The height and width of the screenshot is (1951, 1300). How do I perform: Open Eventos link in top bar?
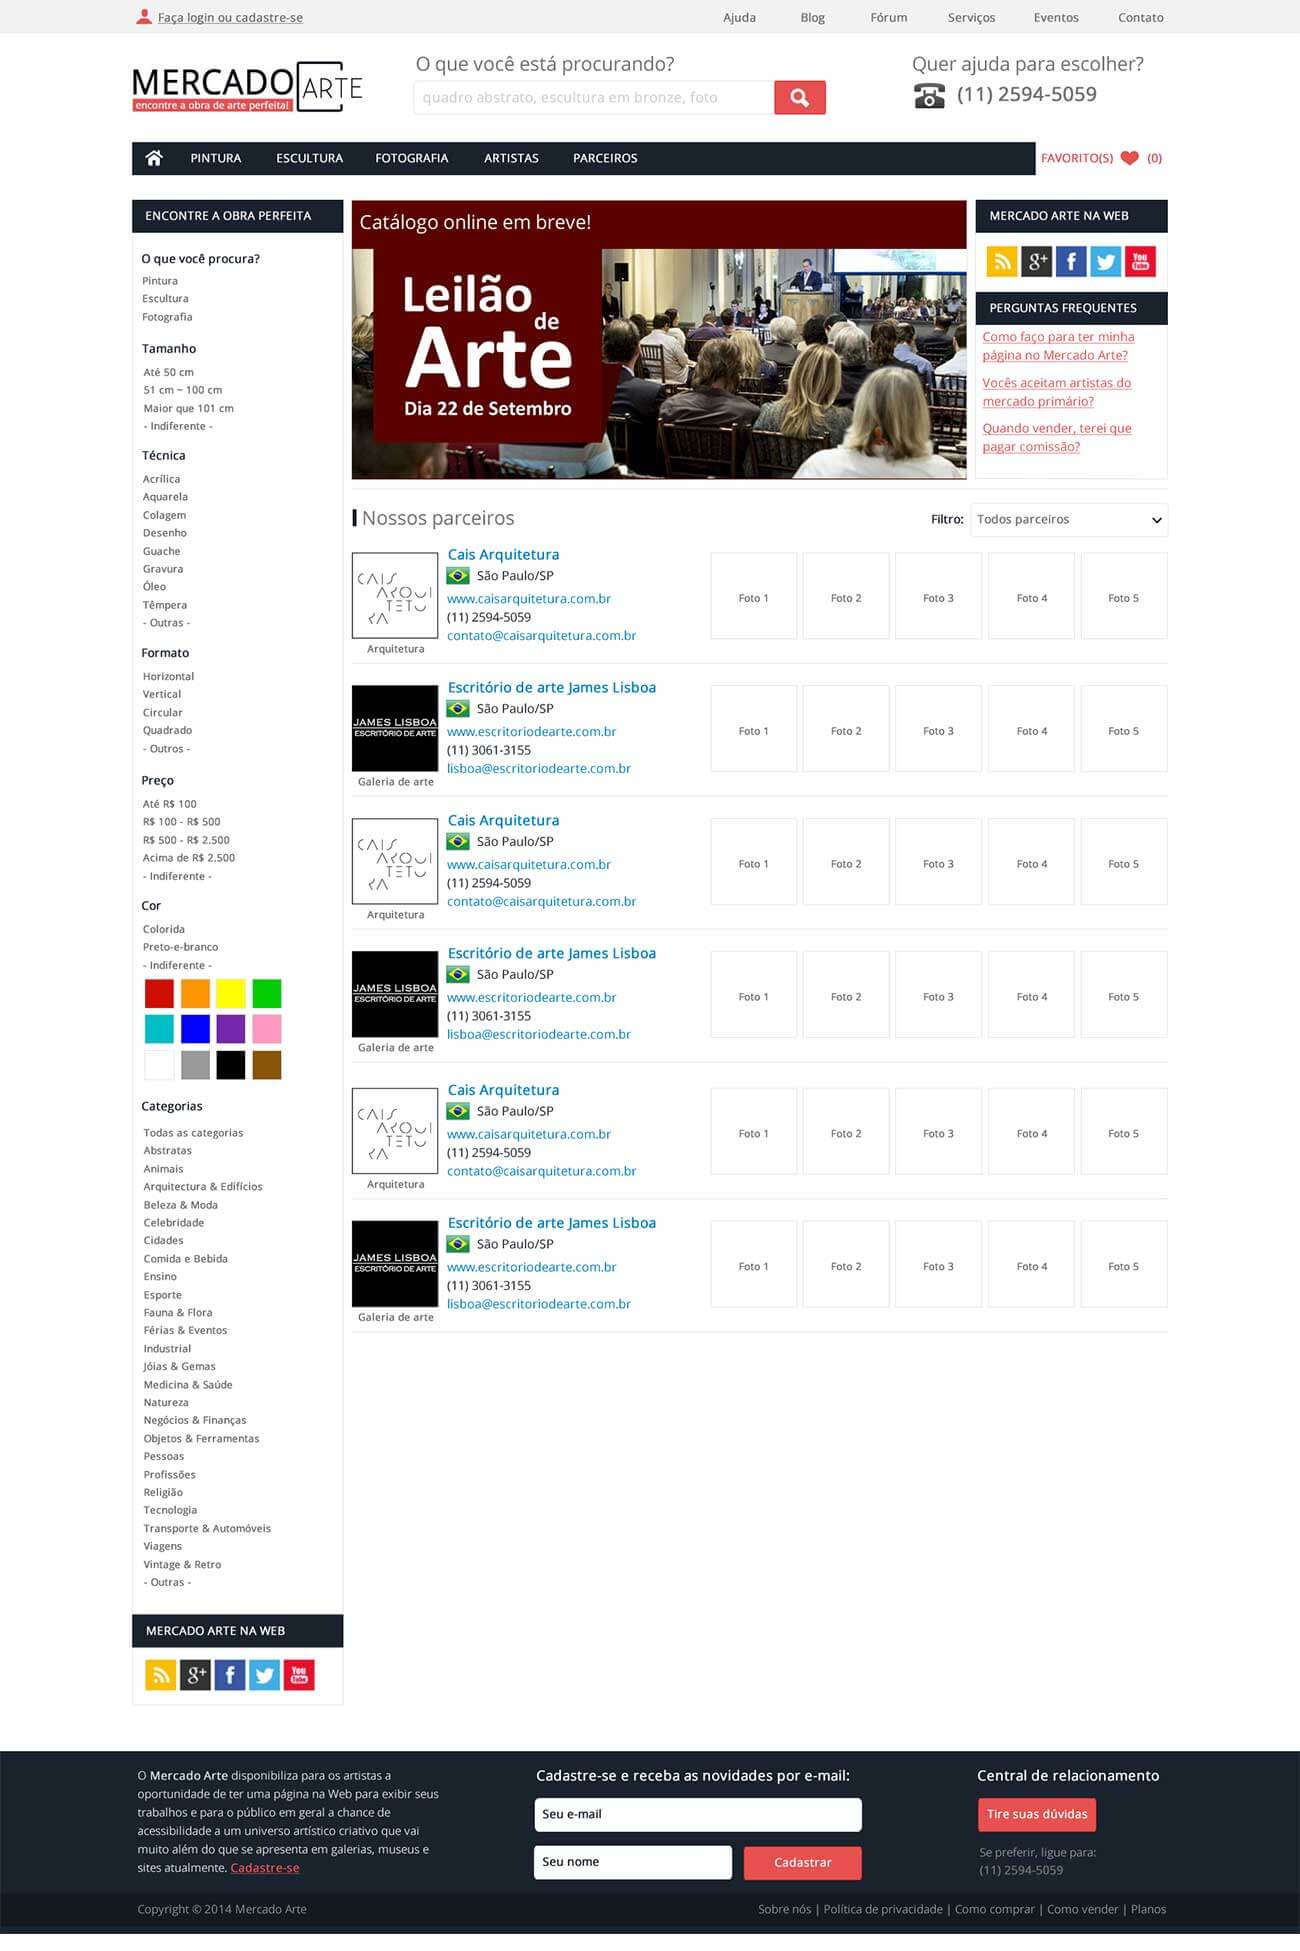pyautogui.click(x=1056, y=17)
